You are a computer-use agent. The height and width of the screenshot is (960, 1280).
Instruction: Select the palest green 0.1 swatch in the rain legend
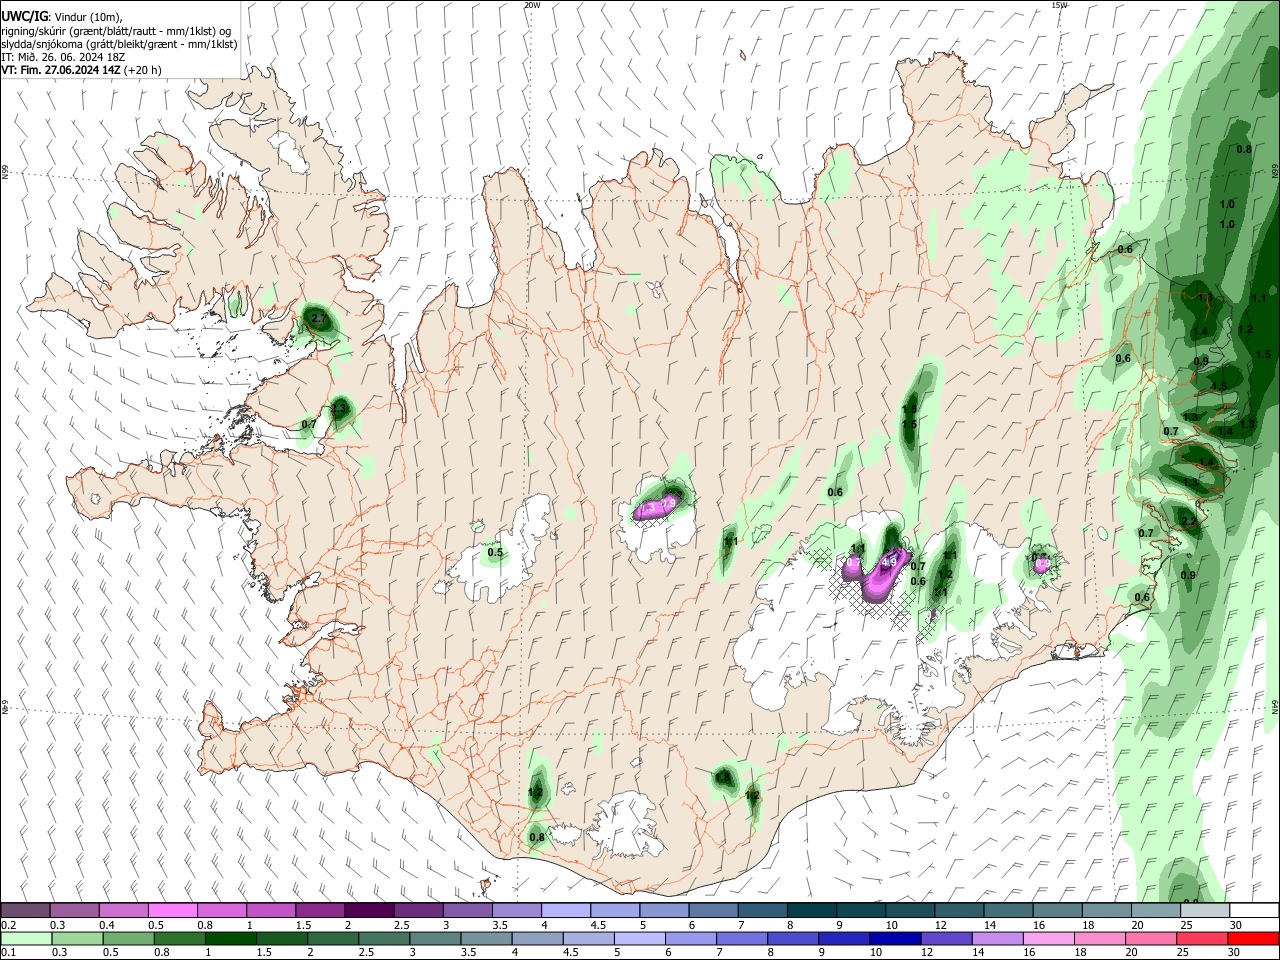(25, 939)
